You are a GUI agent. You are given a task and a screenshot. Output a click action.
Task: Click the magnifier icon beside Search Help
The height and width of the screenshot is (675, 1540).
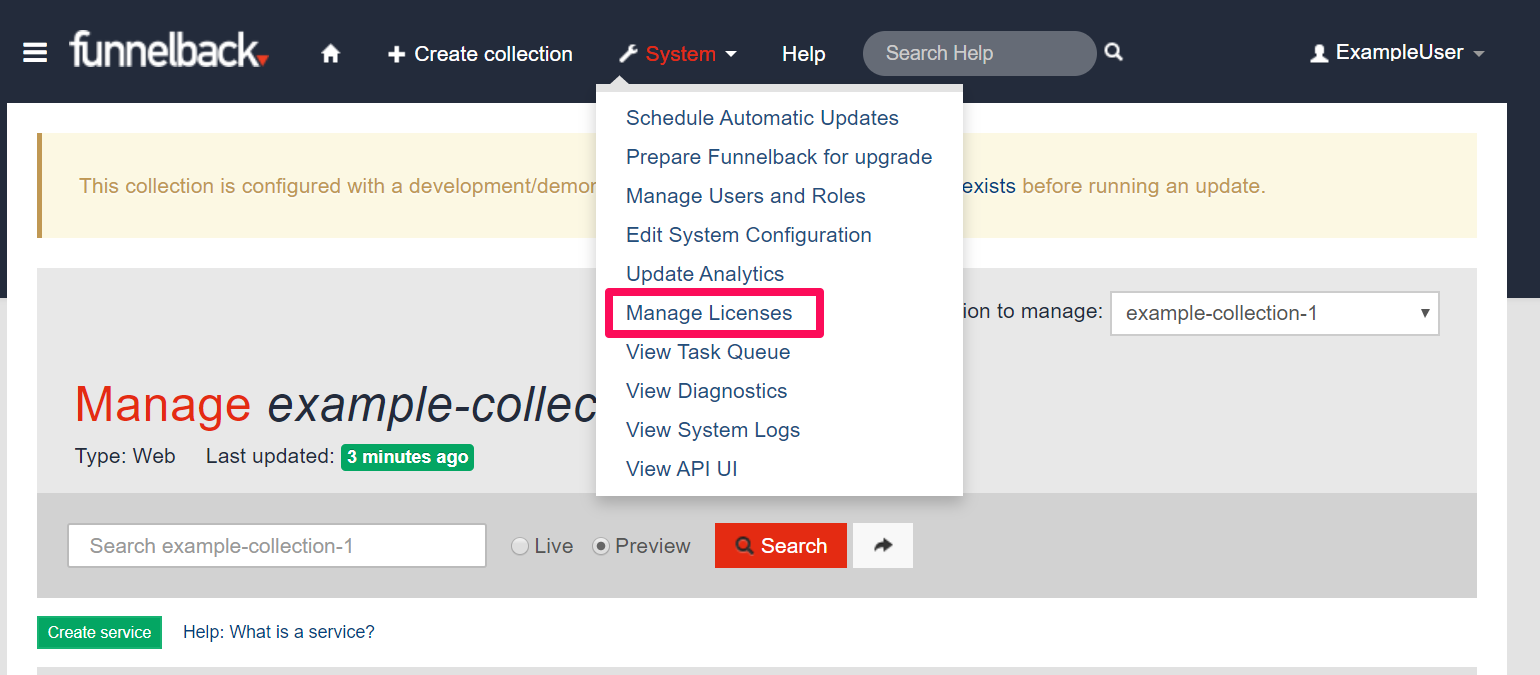[x=1114, y=52]
